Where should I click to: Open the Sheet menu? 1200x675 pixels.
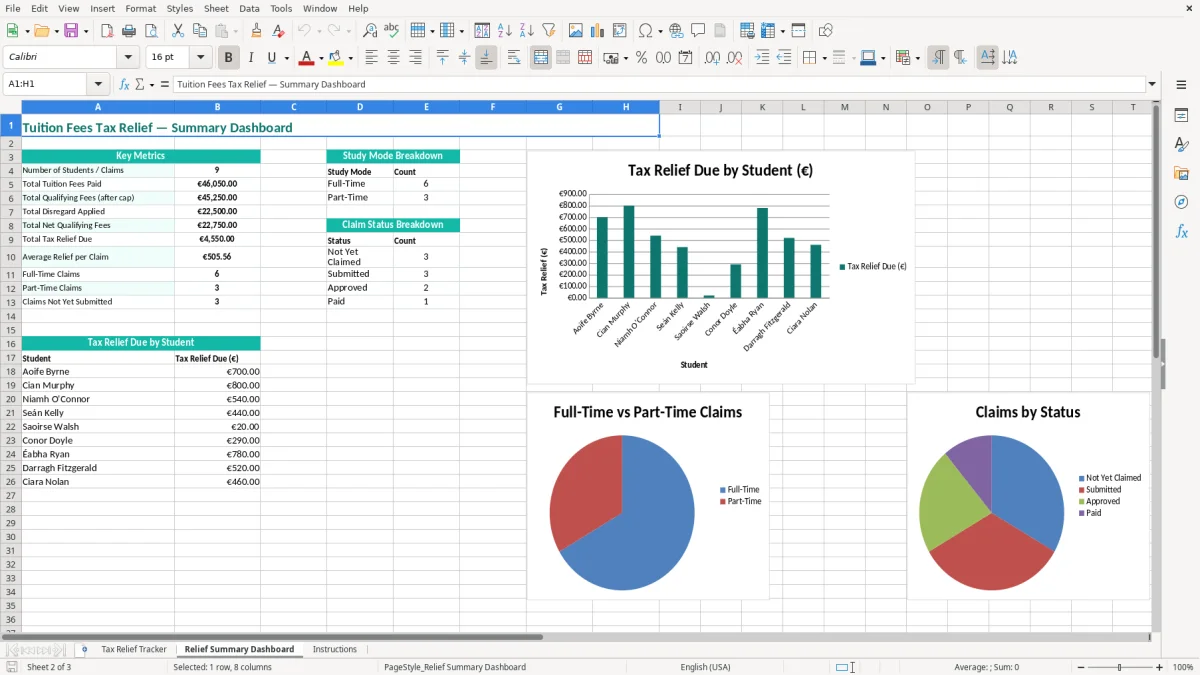click(x=216, y=8)
